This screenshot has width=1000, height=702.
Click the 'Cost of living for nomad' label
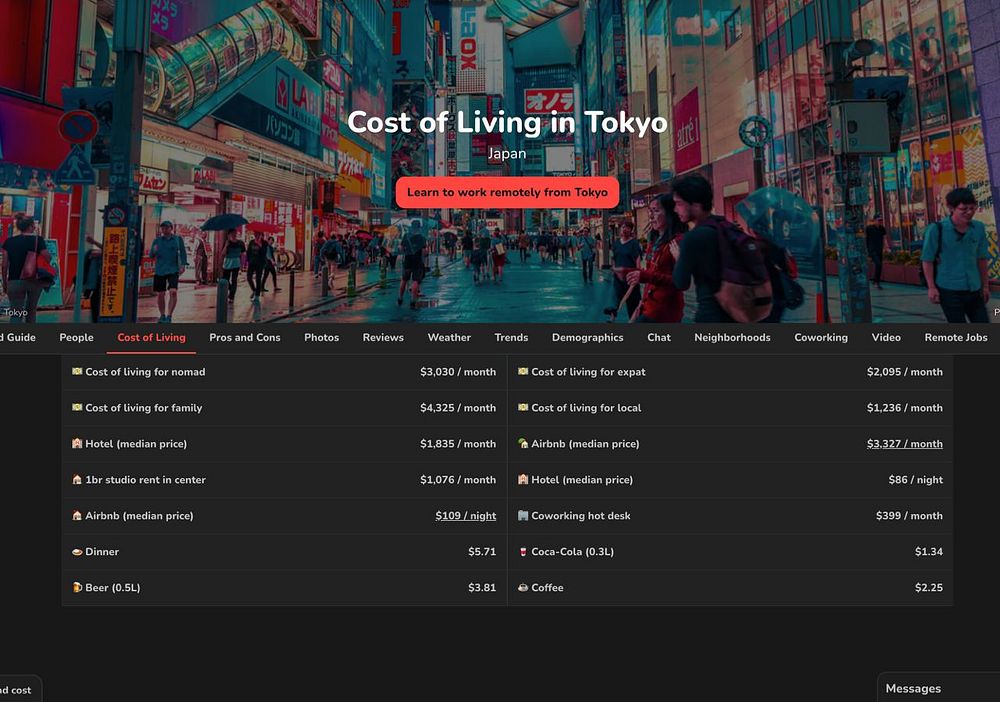click(x=145, y=372)
